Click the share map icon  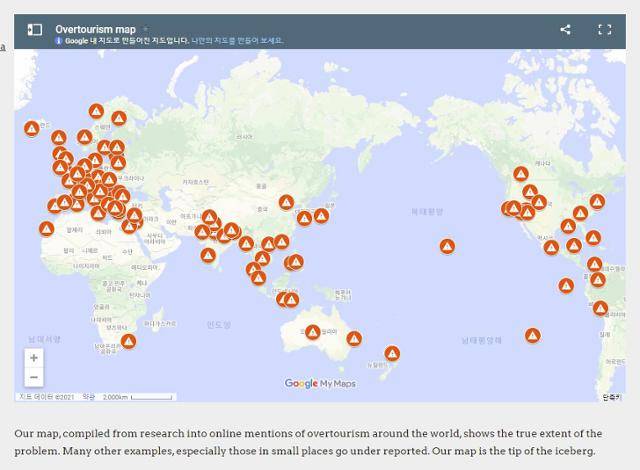pyautogui.click(x=565, y=30)
